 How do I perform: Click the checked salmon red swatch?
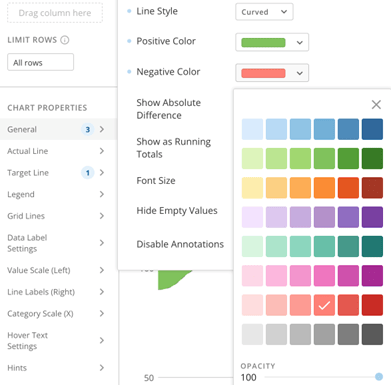coord(324,305)
